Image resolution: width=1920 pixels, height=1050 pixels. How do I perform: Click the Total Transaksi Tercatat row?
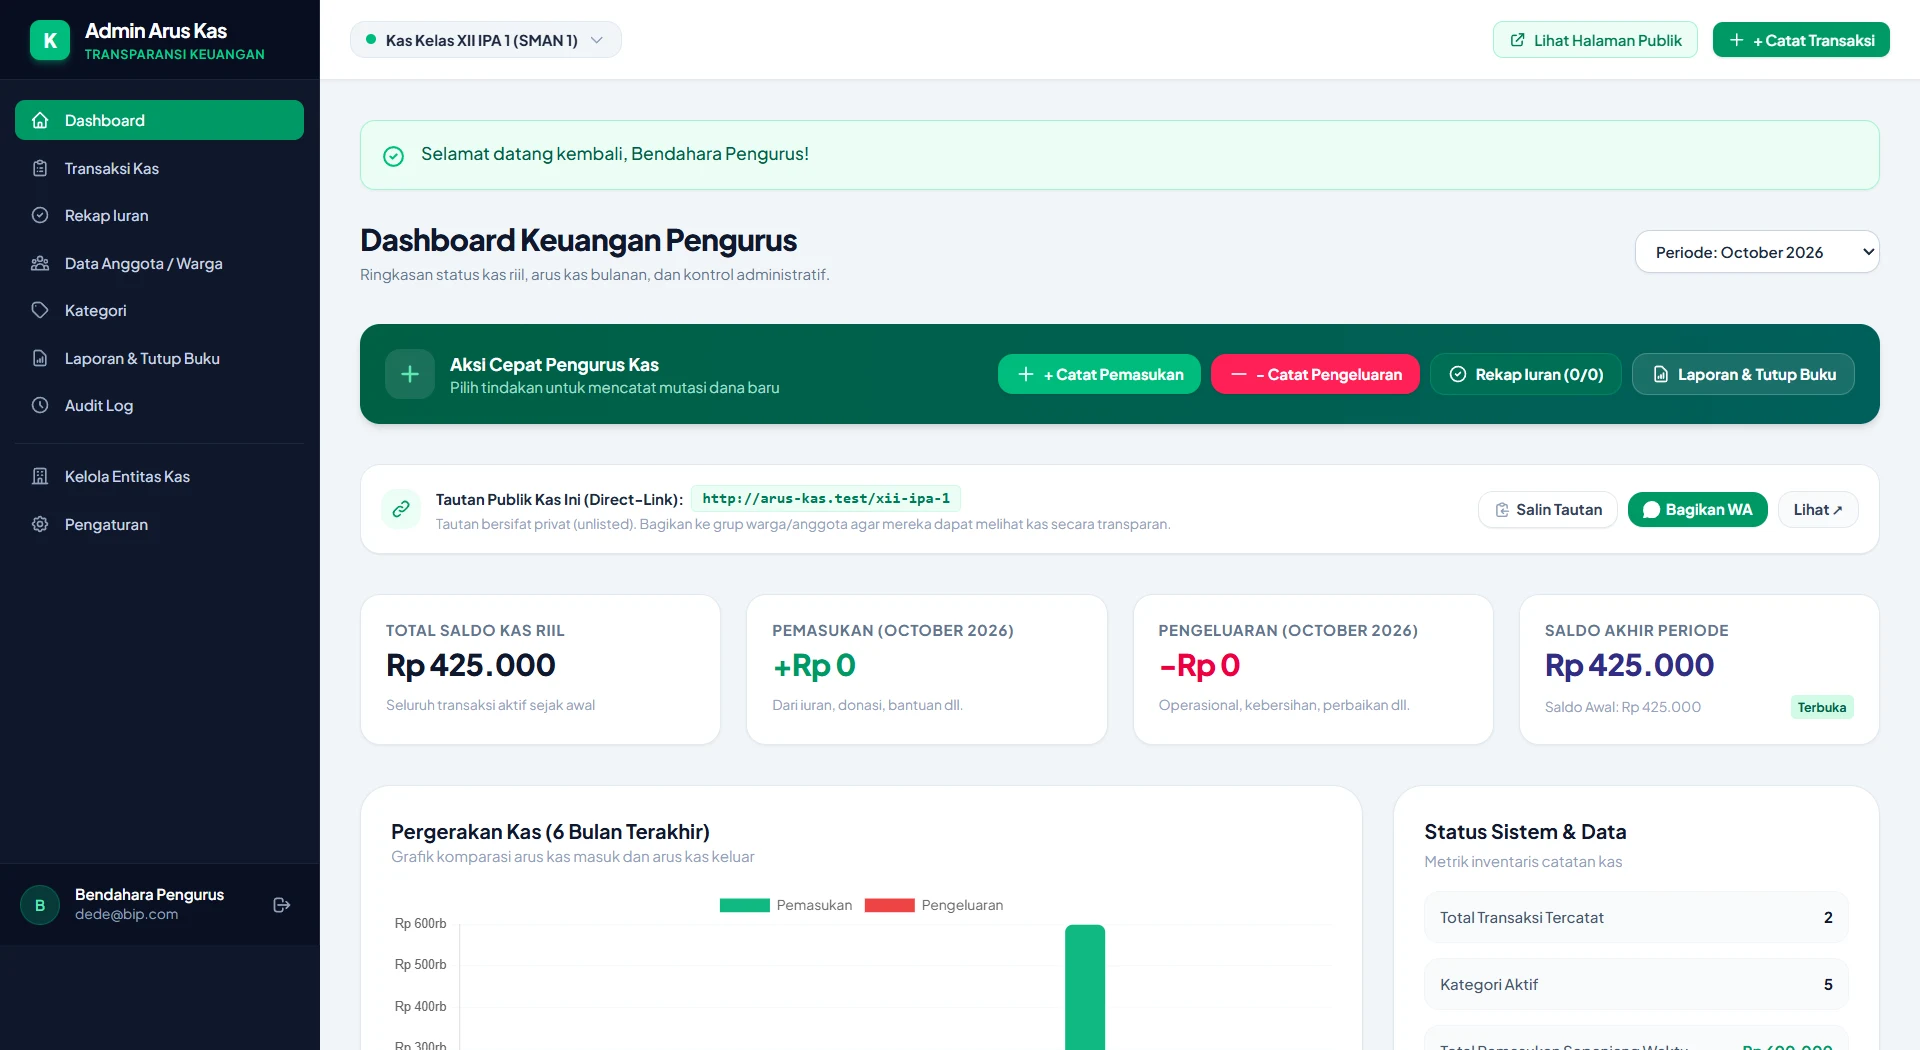(x=1636, y=917)
